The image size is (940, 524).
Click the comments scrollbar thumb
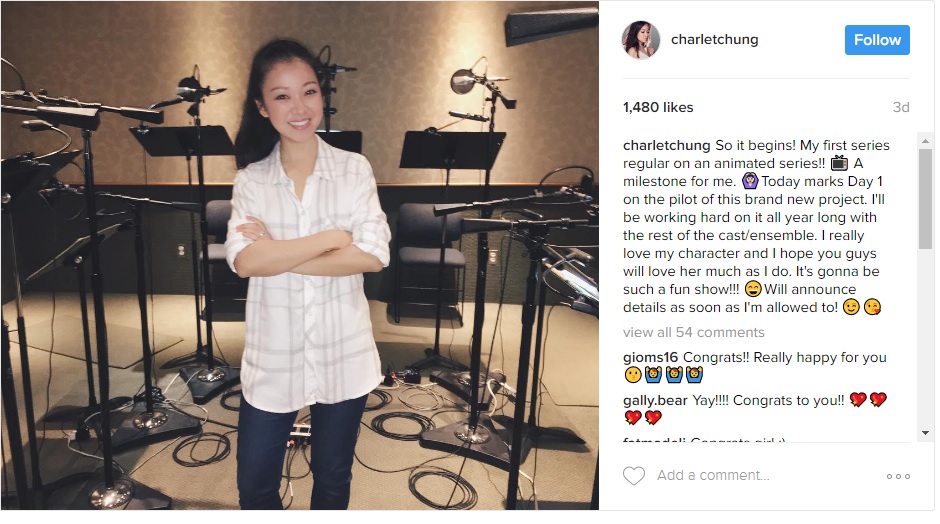[x=925, y=198]
